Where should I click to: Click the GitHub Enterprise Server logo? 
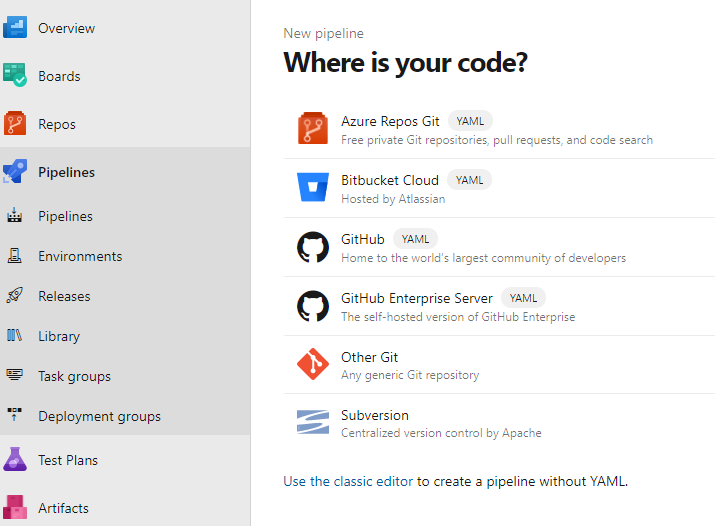[313, 306]
